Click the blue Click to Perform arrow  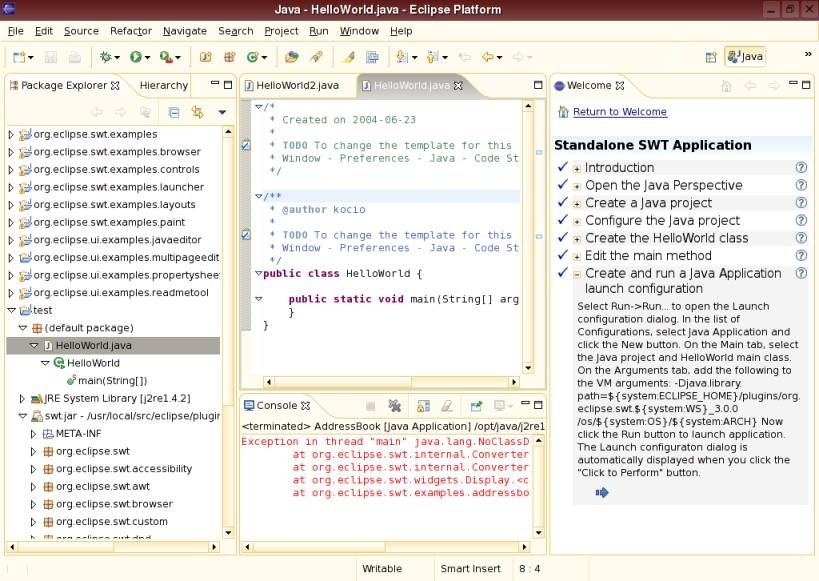[602, 493]
